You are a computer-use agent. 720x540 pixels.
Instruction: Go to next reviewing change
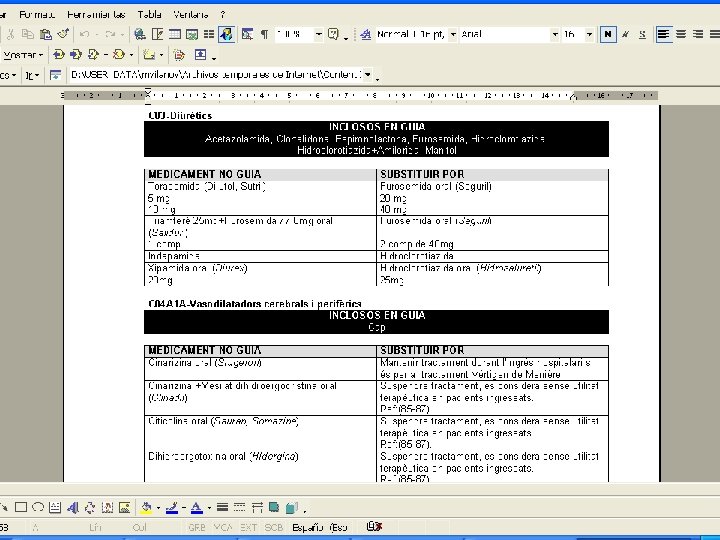(75, 55)
